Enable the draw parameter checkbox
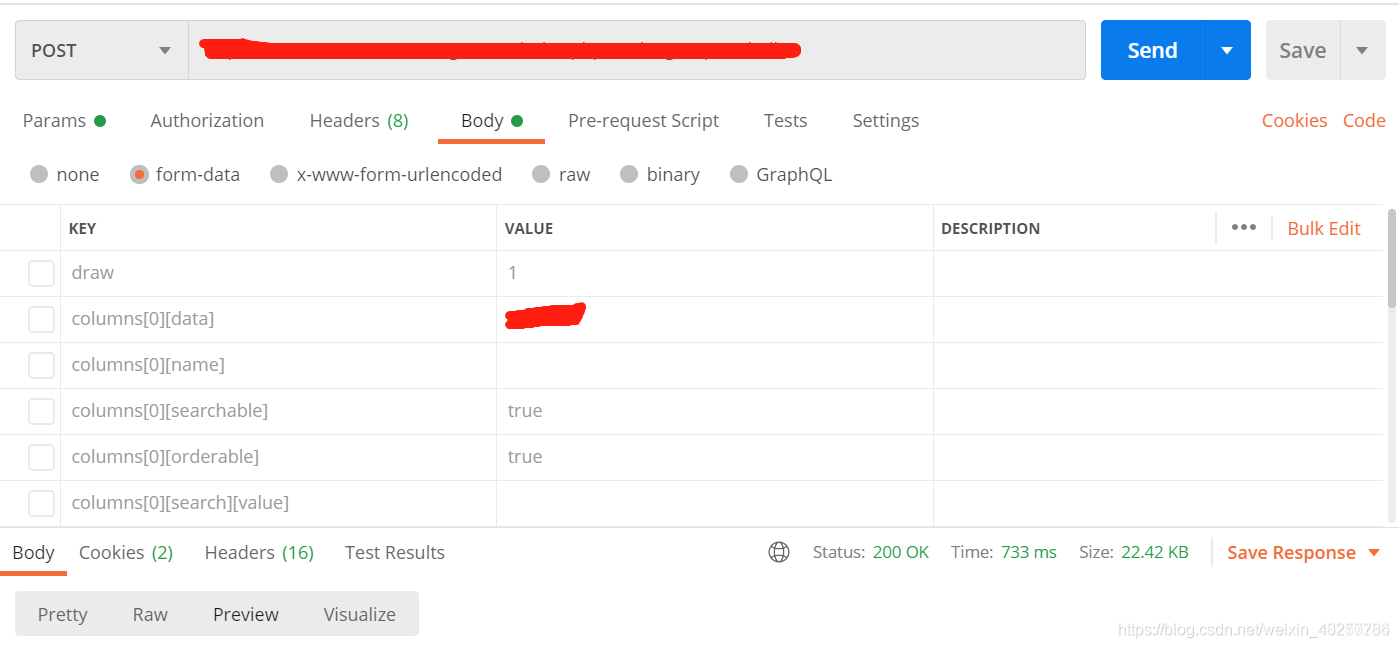1399x648 pixels. coord(41,273)
